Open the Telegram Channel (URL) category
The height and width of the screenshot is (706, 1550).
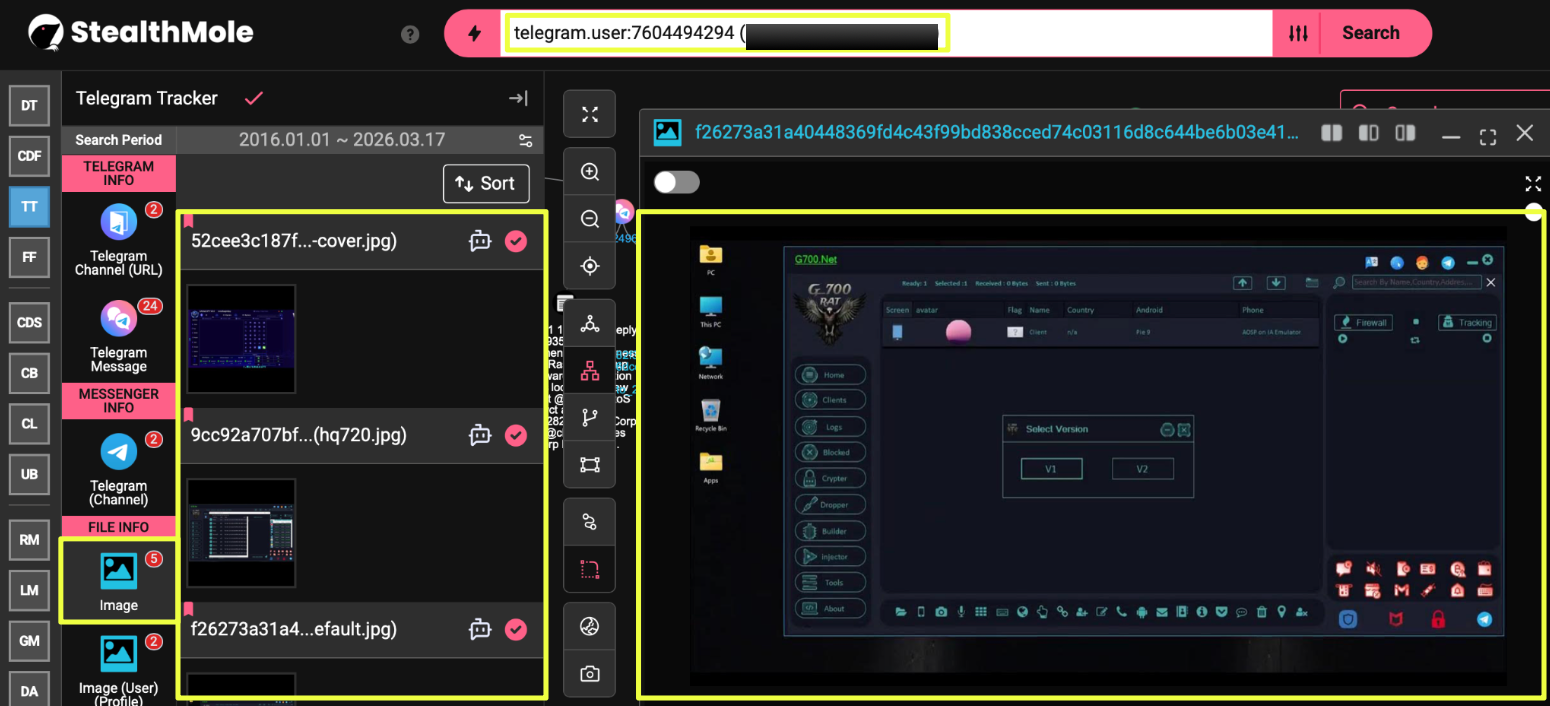coord(118,240)
